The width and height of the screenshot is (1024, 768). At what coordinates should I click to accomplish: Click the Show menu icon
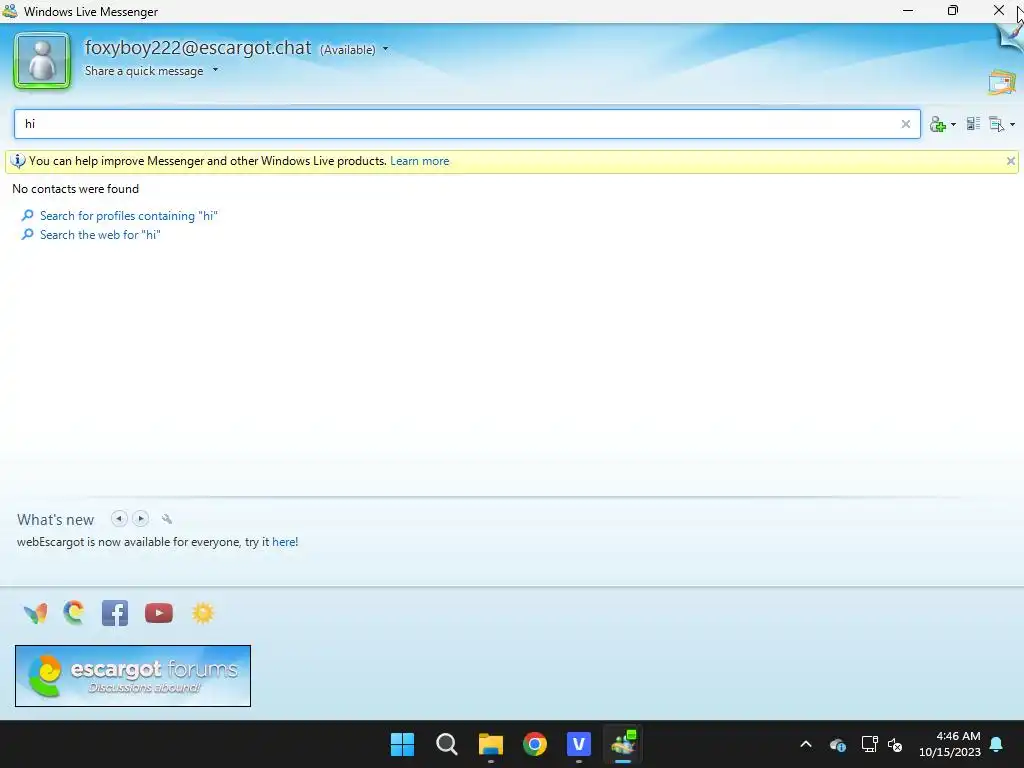[x=997, y=124]
